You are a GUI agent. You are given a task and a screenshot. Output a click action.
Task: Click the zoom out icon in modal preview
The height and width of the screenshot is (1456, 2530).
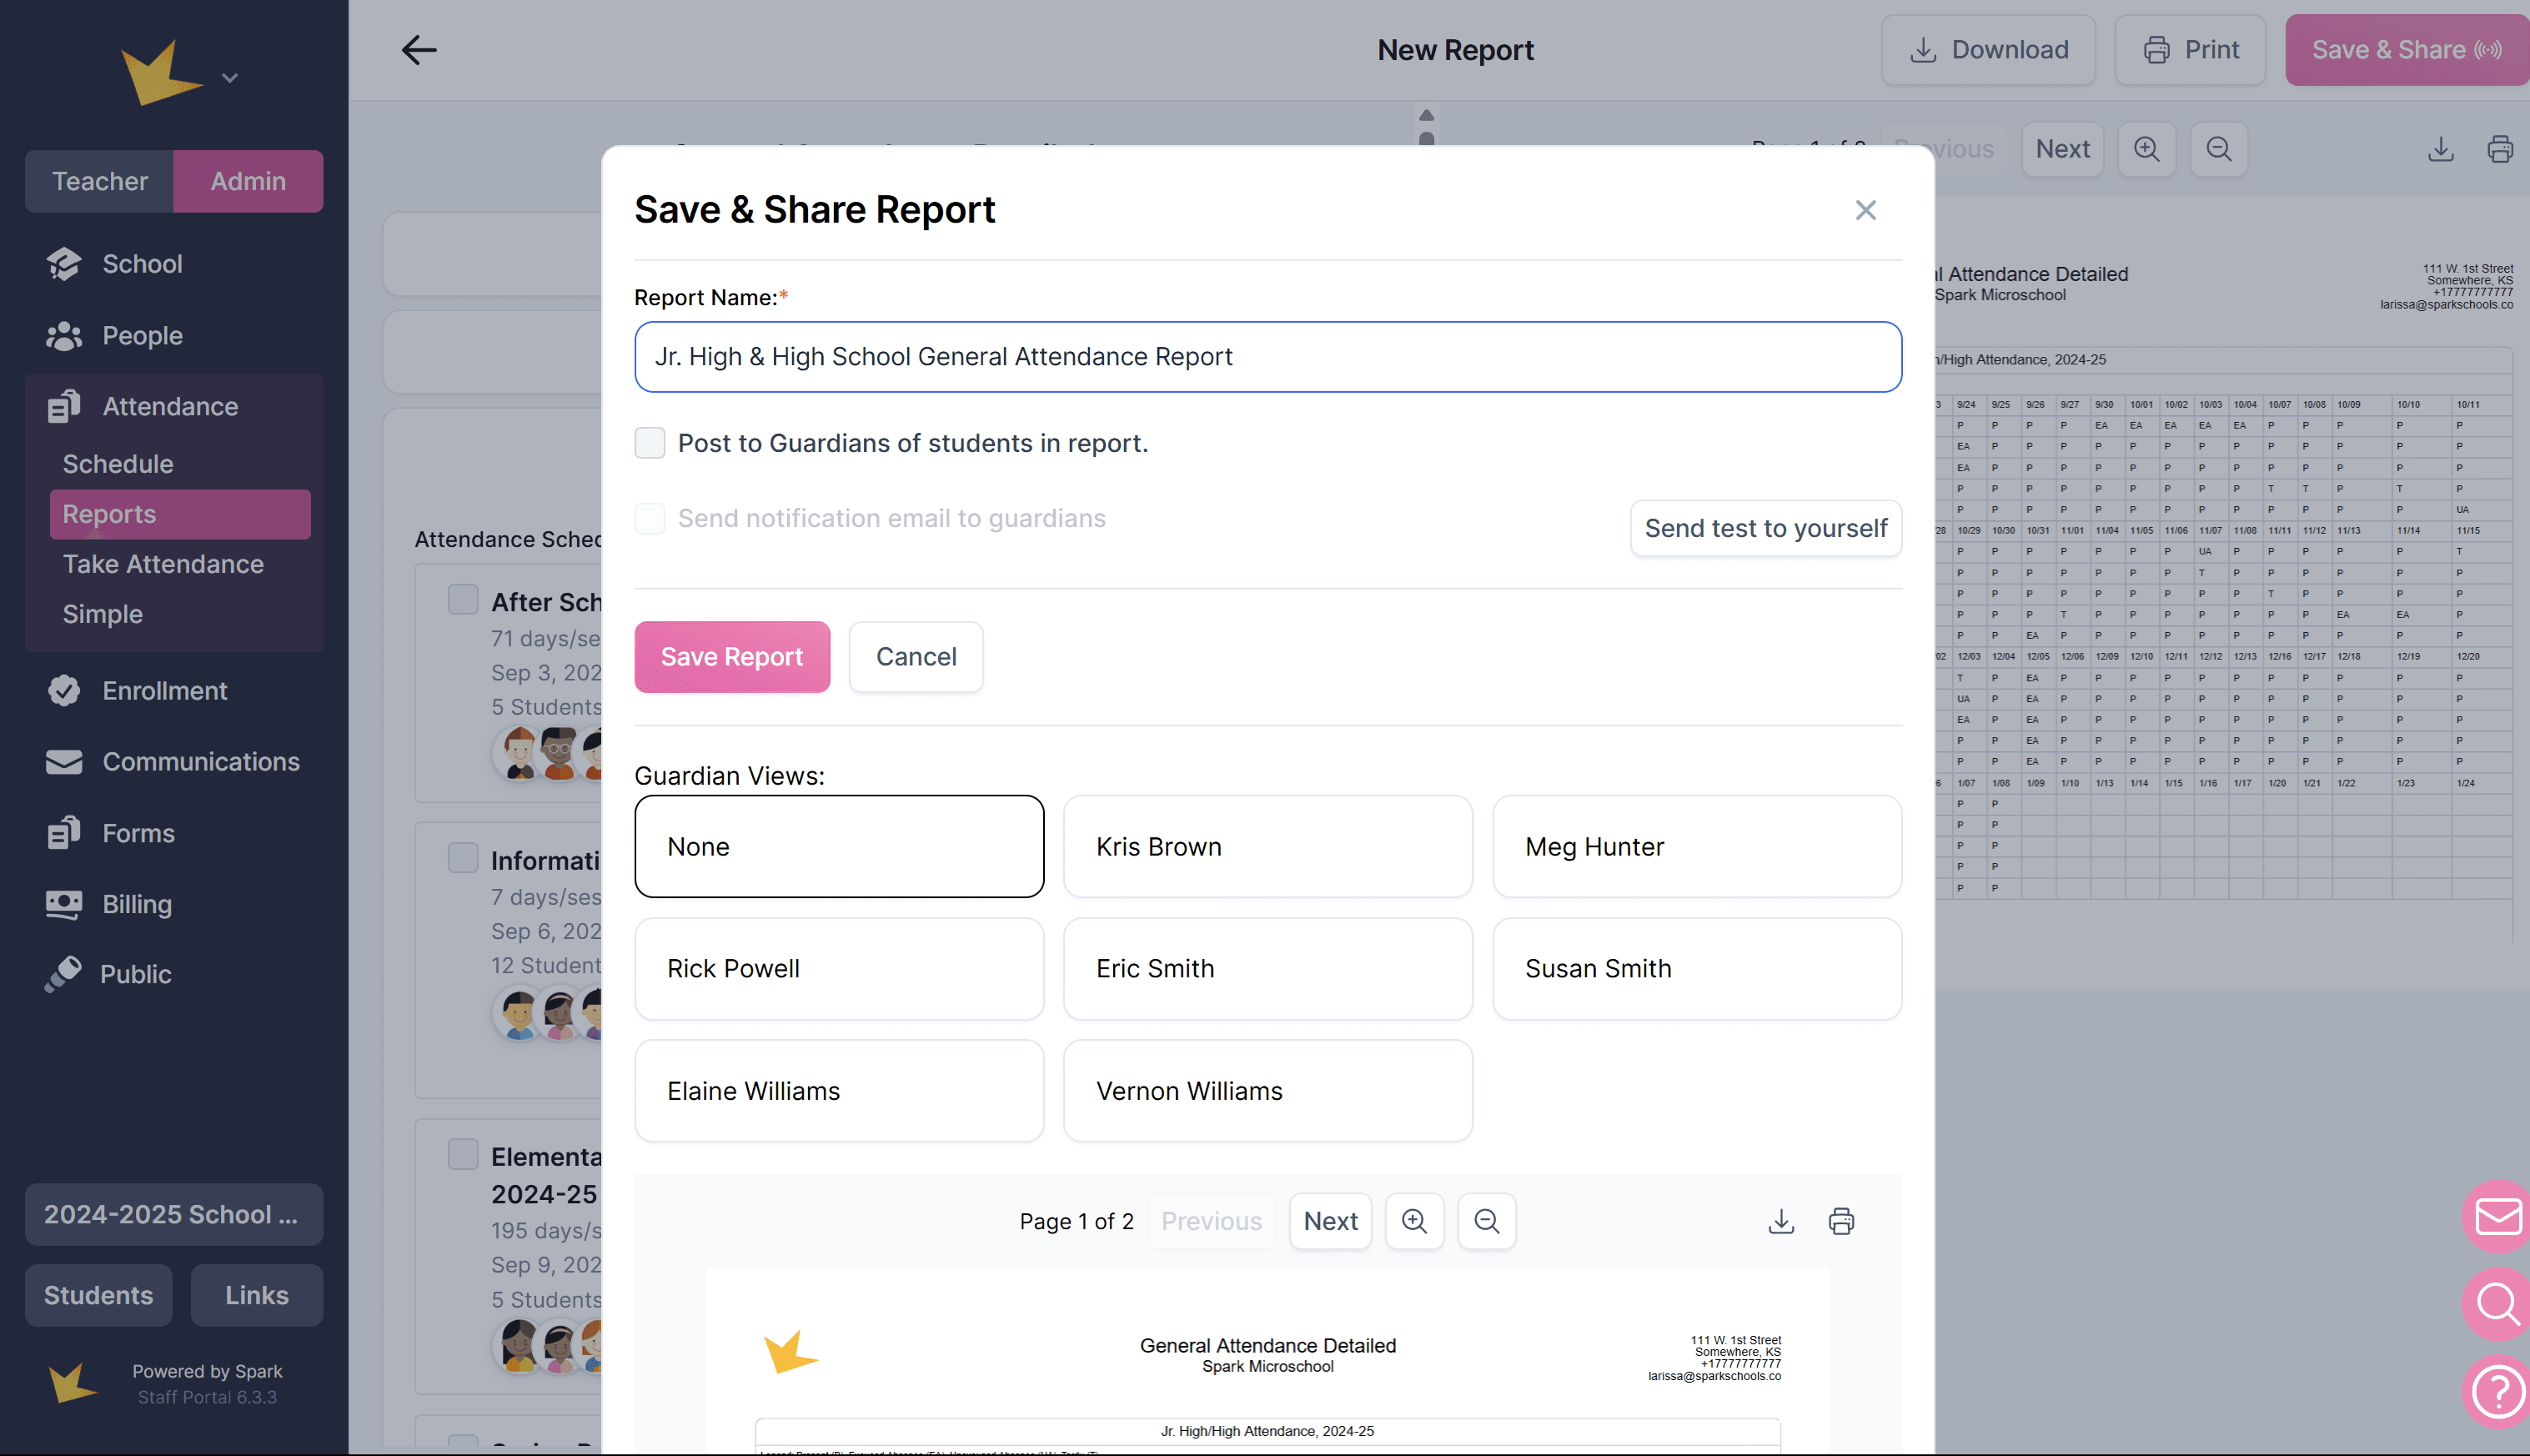coord(1486,1221)
